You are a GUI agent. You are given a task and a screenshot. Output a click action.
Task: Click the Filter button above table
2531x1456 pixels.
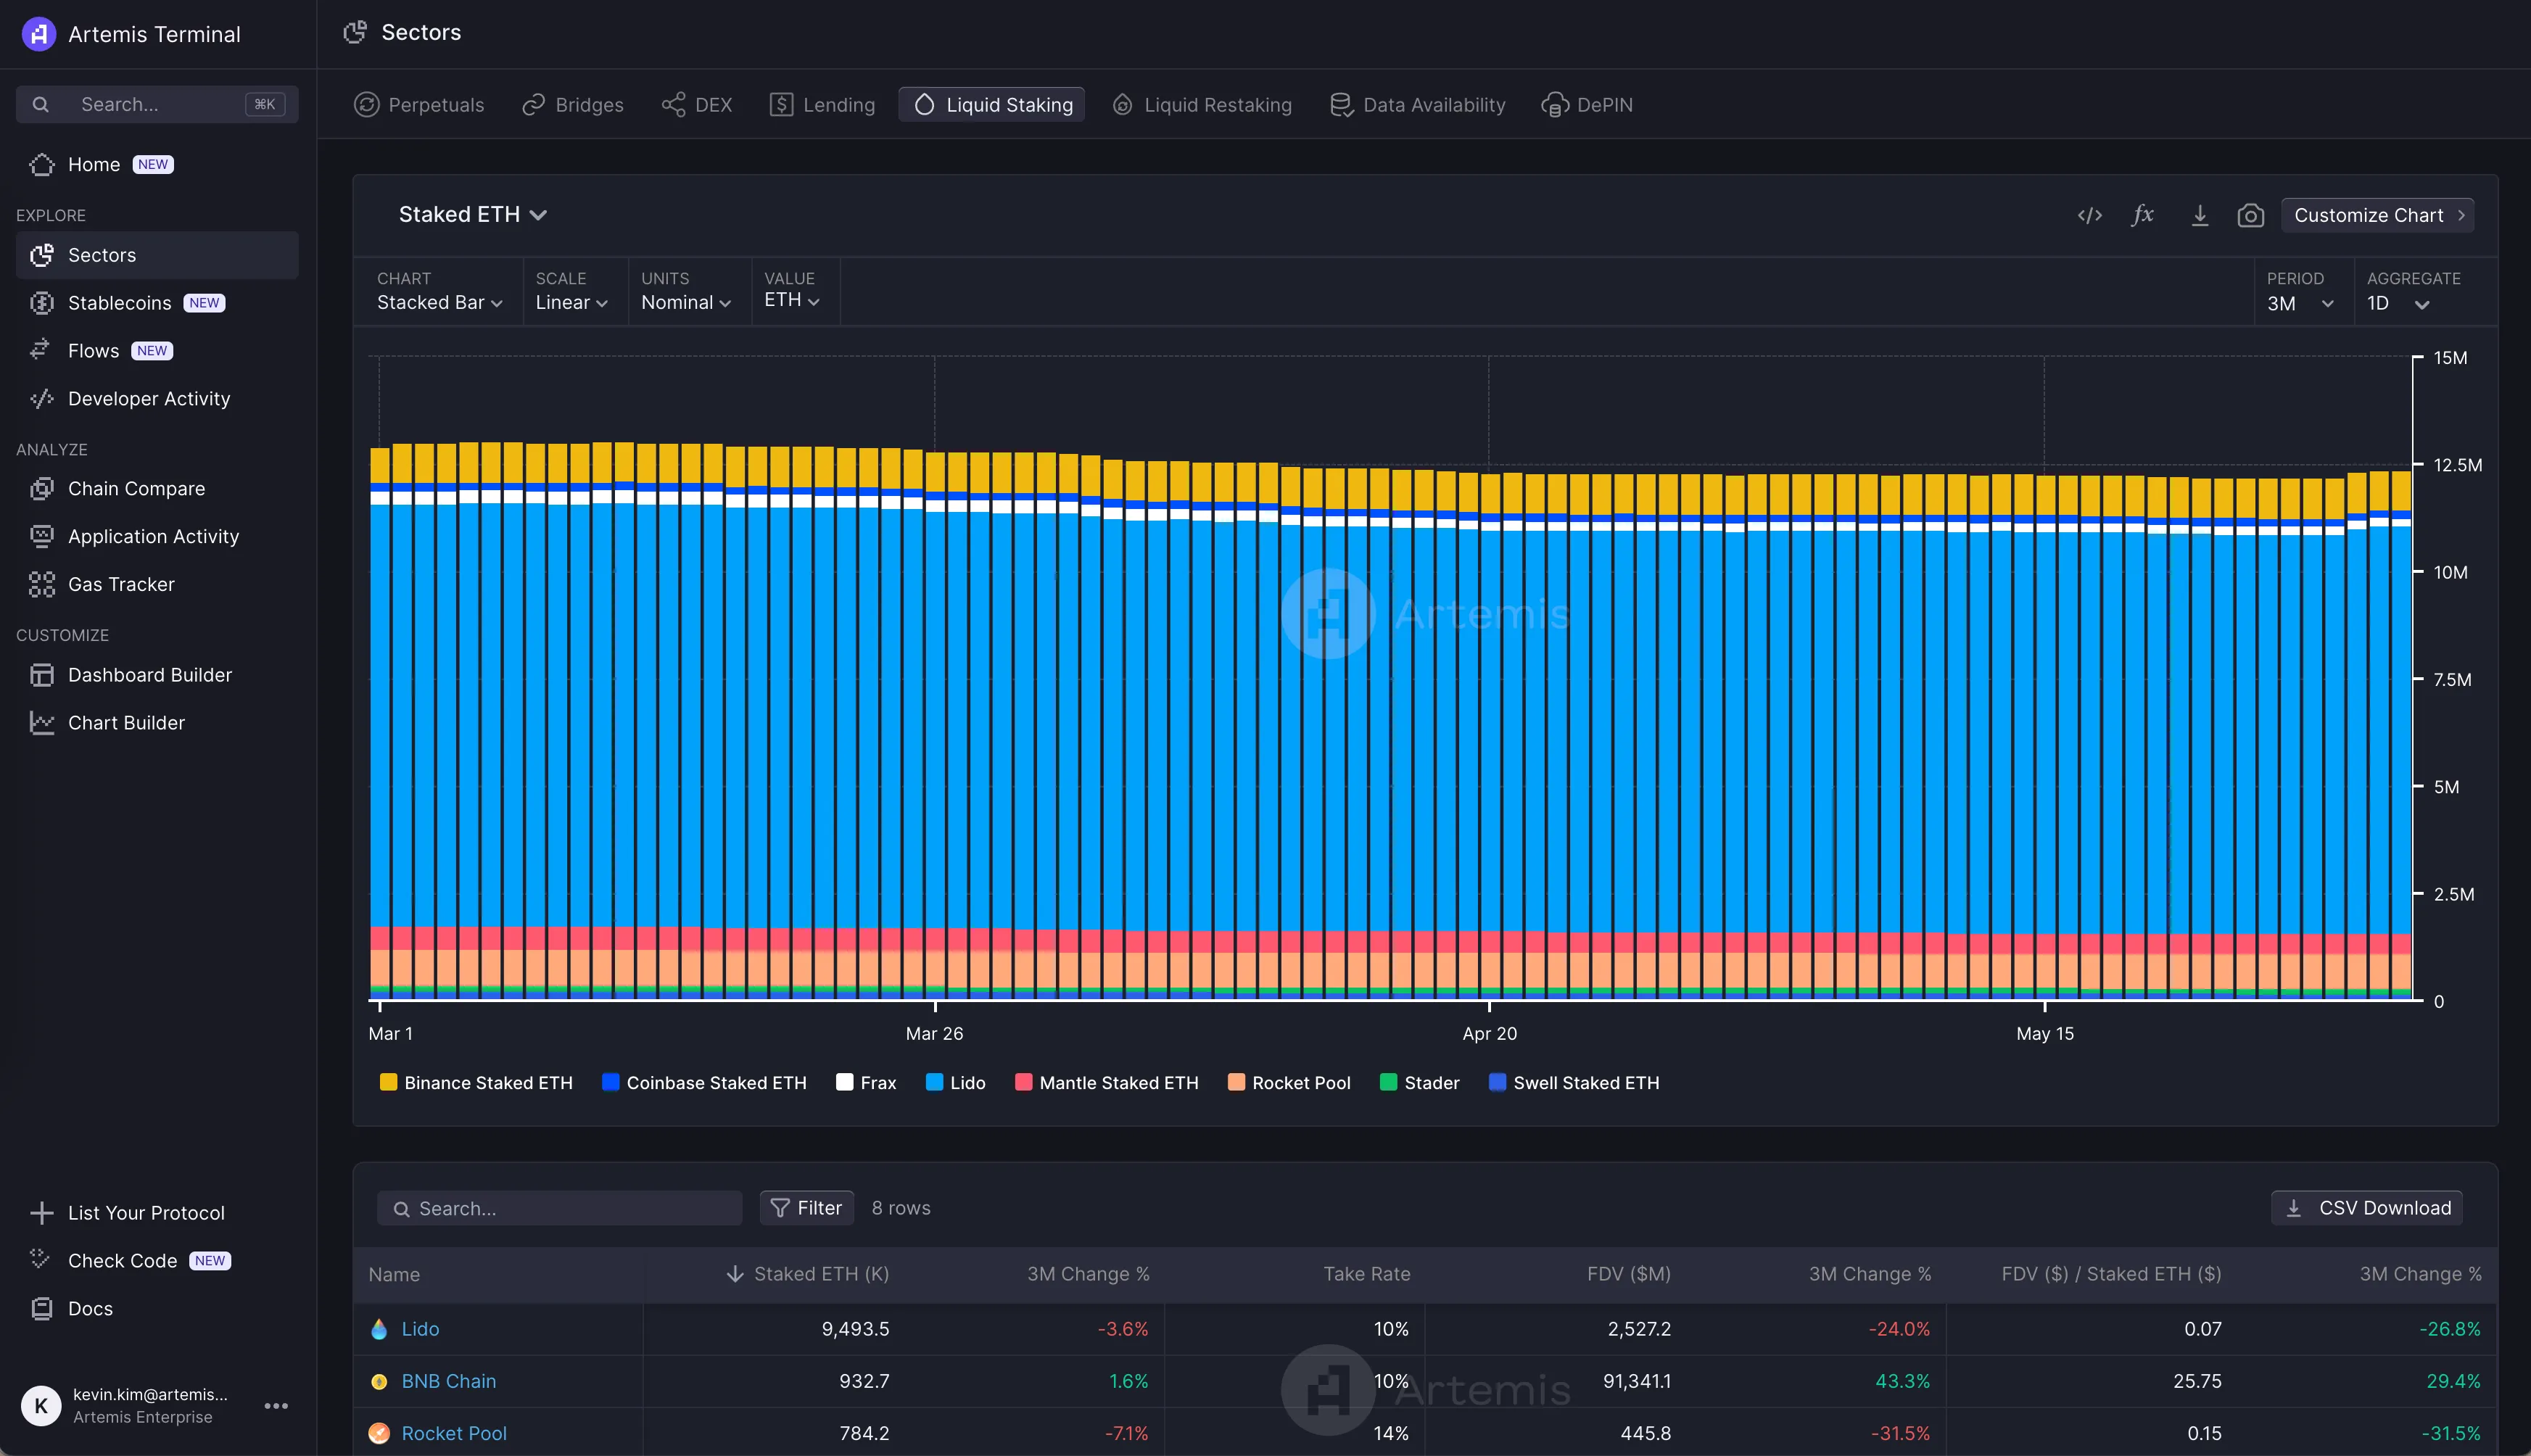pyautogui.click(x=806, y=1208)
